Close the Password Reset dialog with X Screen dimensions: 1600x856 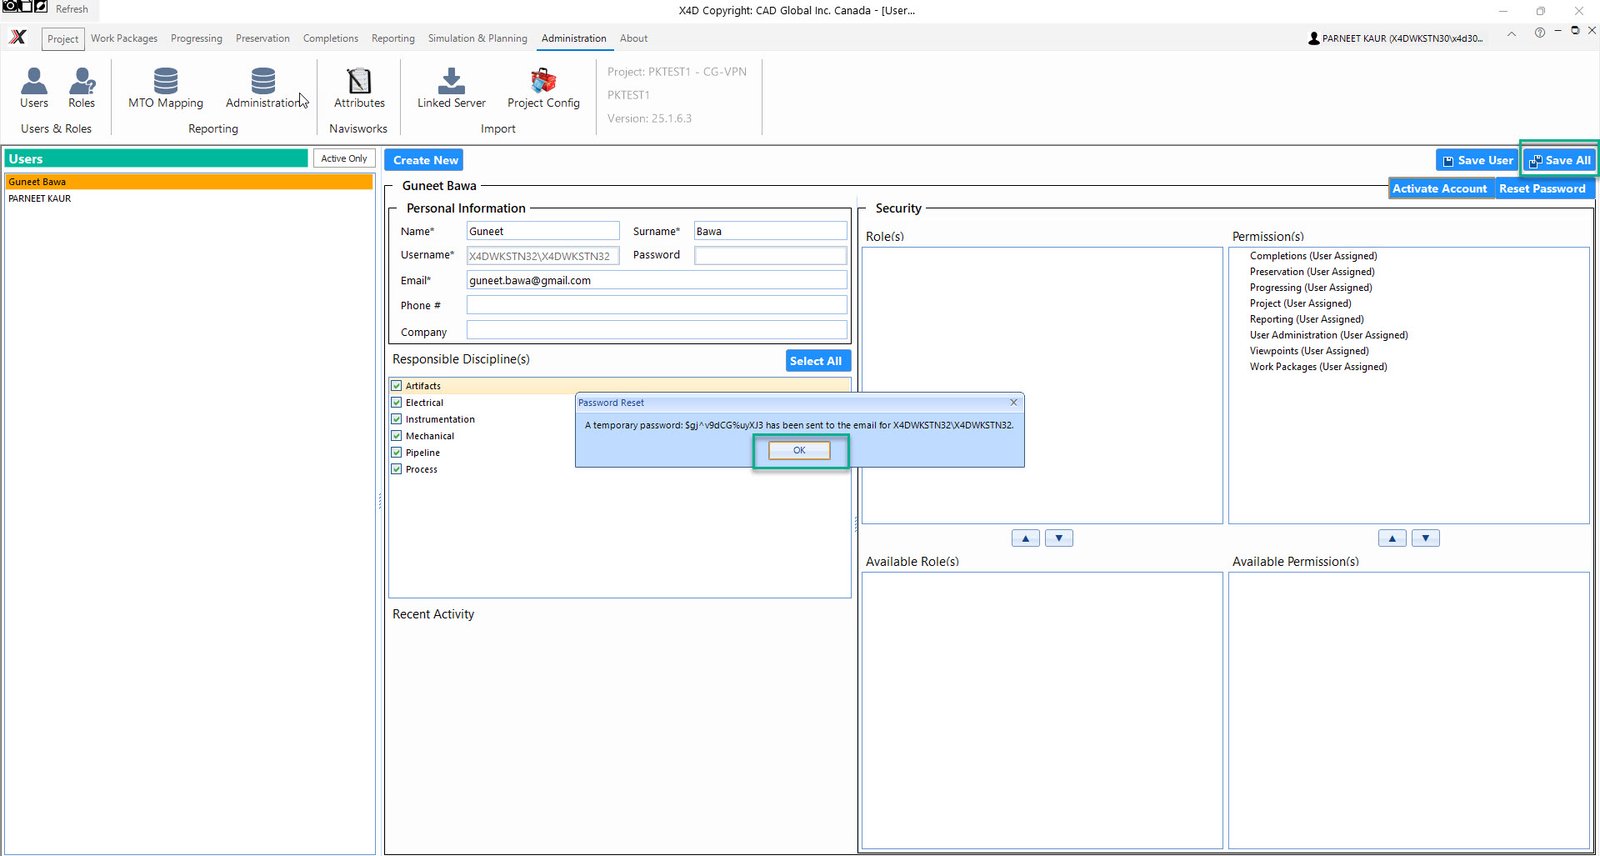coord(1013,402)
